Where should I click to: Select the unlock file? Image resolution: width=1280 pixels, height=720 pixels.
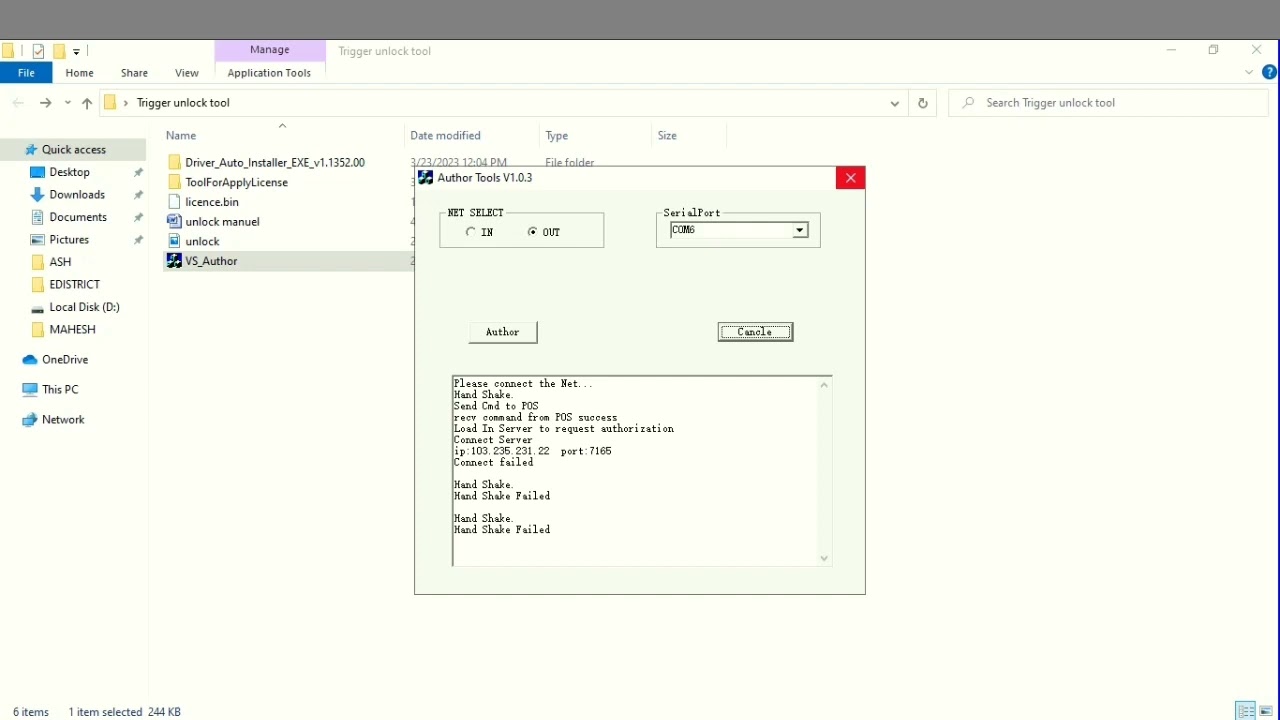coord(202,241)
